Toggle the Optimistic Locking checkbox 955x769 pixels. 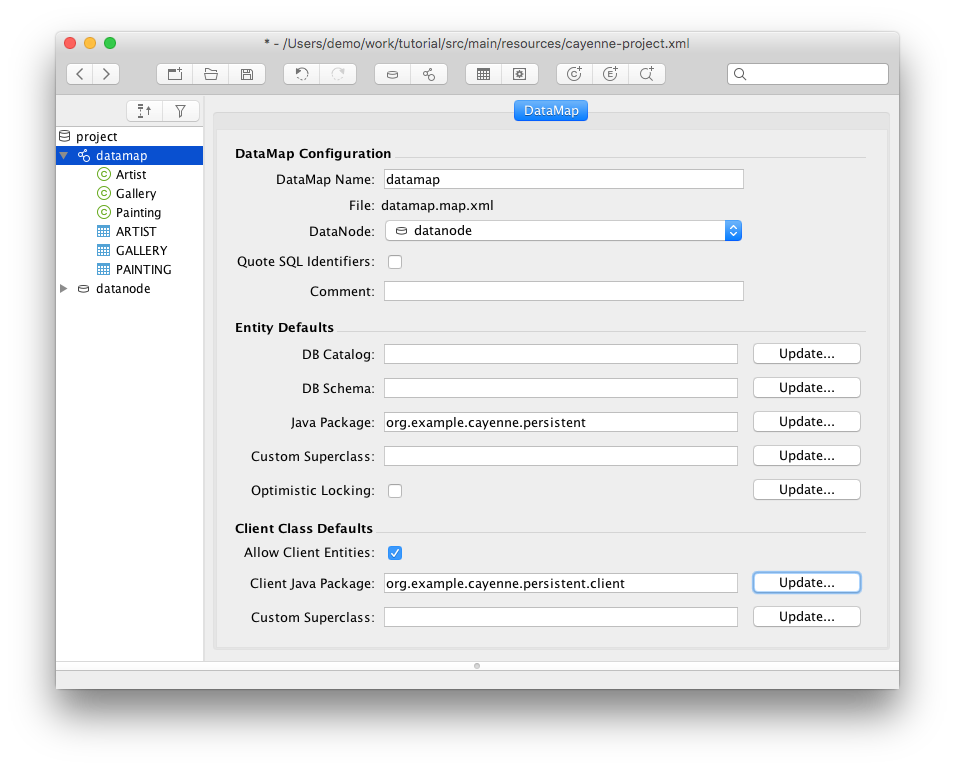[x=395, y=491]
